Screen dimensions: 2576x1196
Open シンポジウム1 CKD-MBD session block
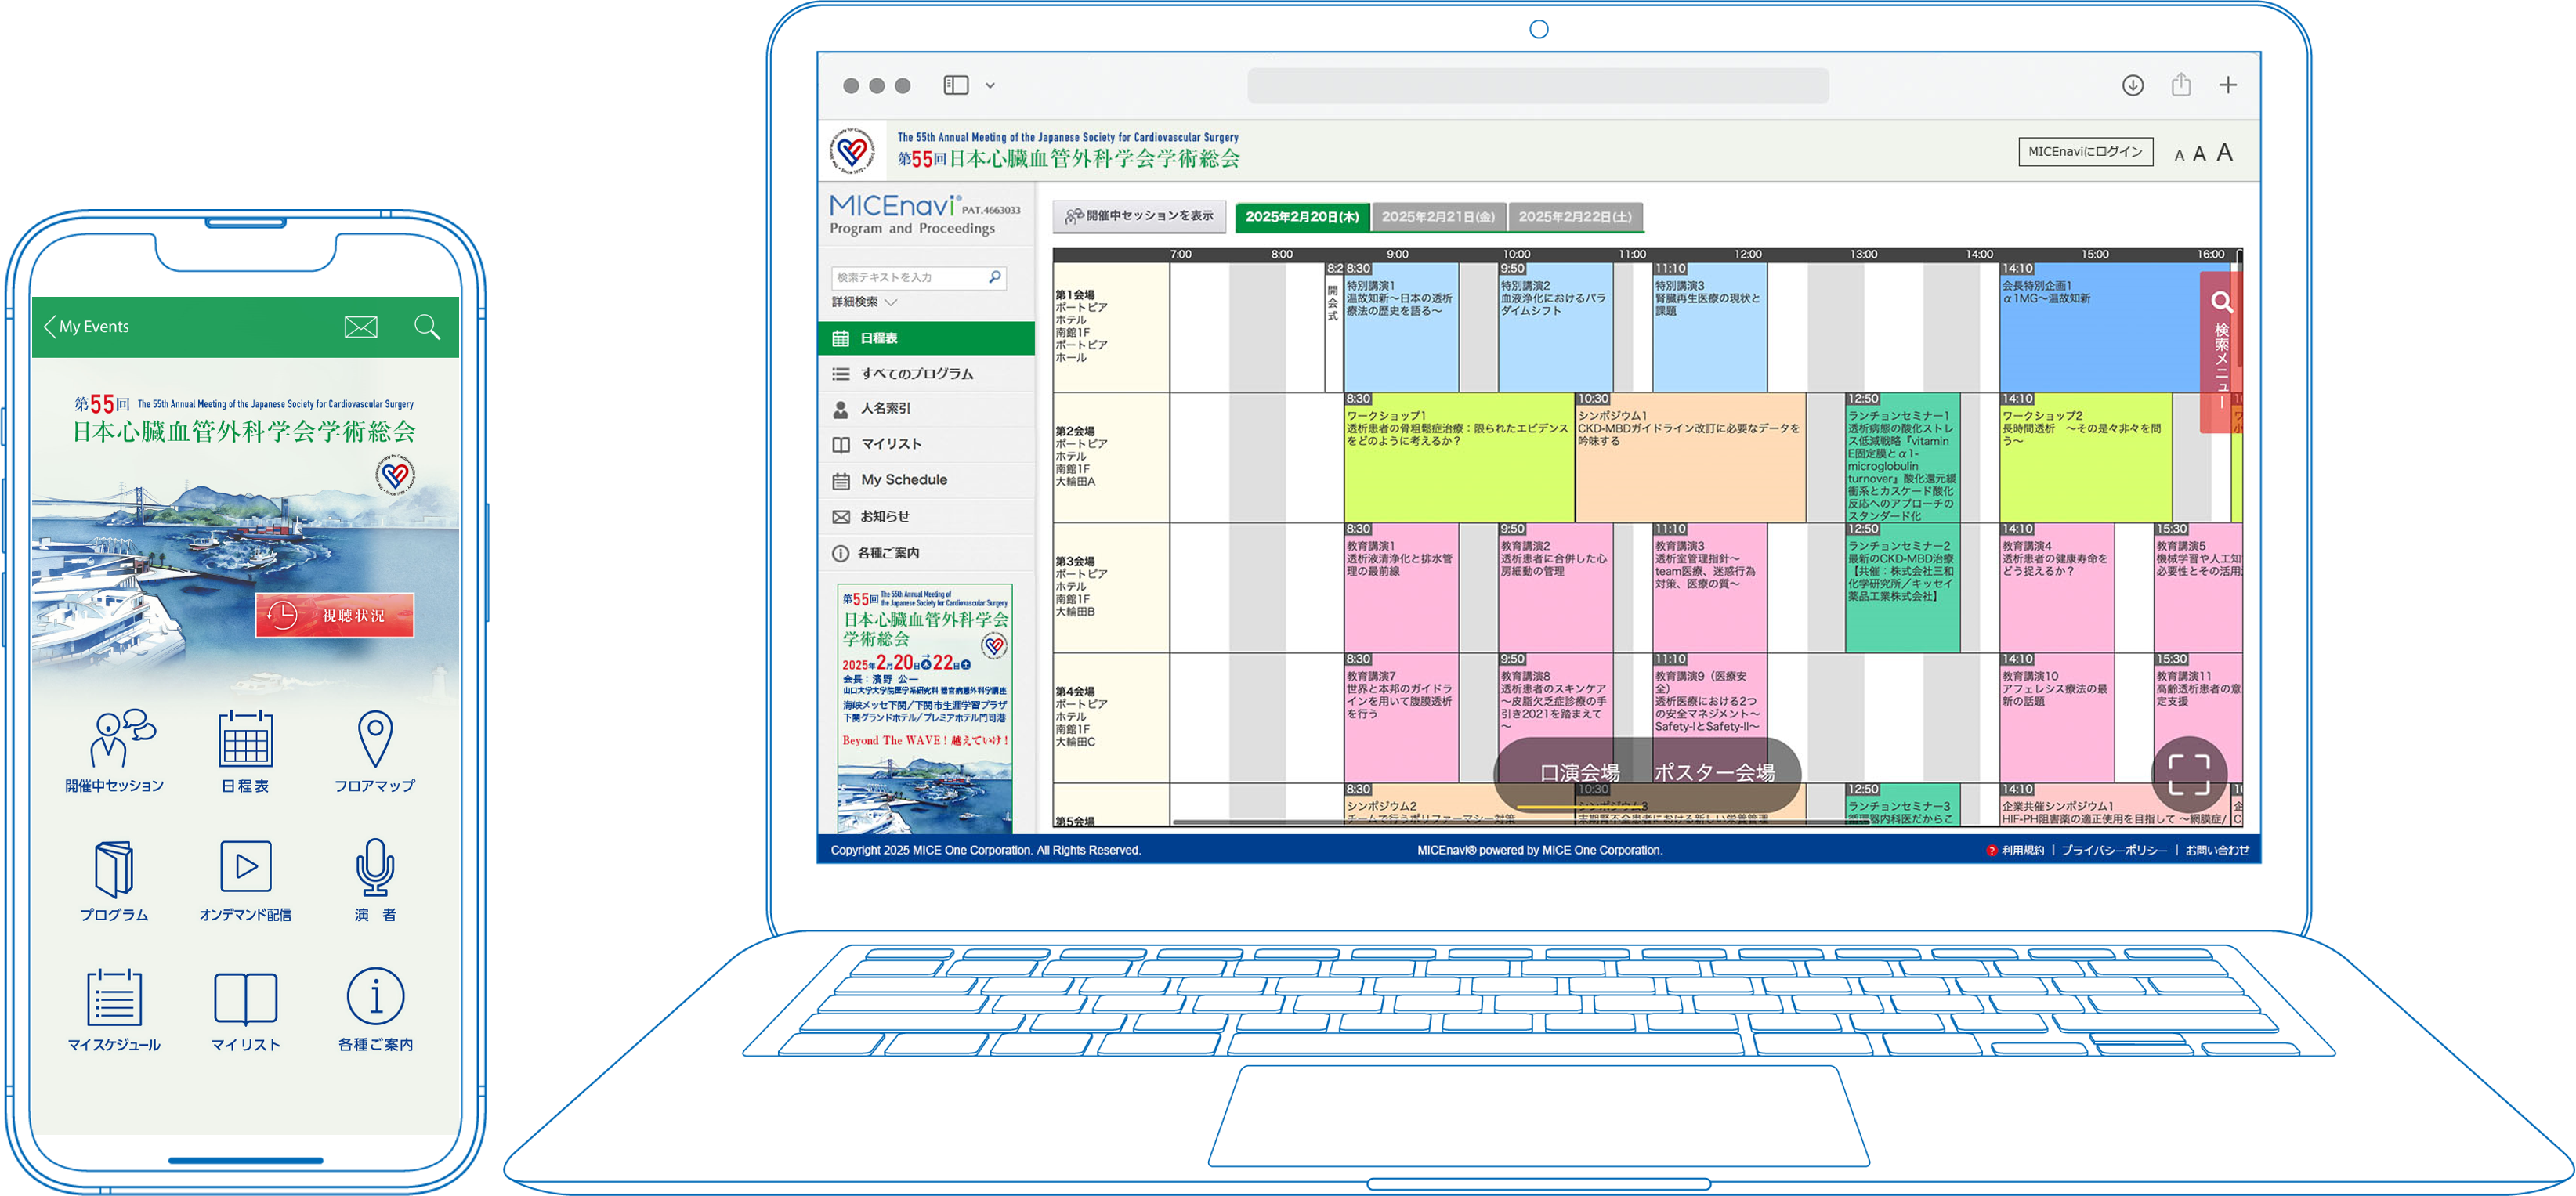[x=1690, y=458]
